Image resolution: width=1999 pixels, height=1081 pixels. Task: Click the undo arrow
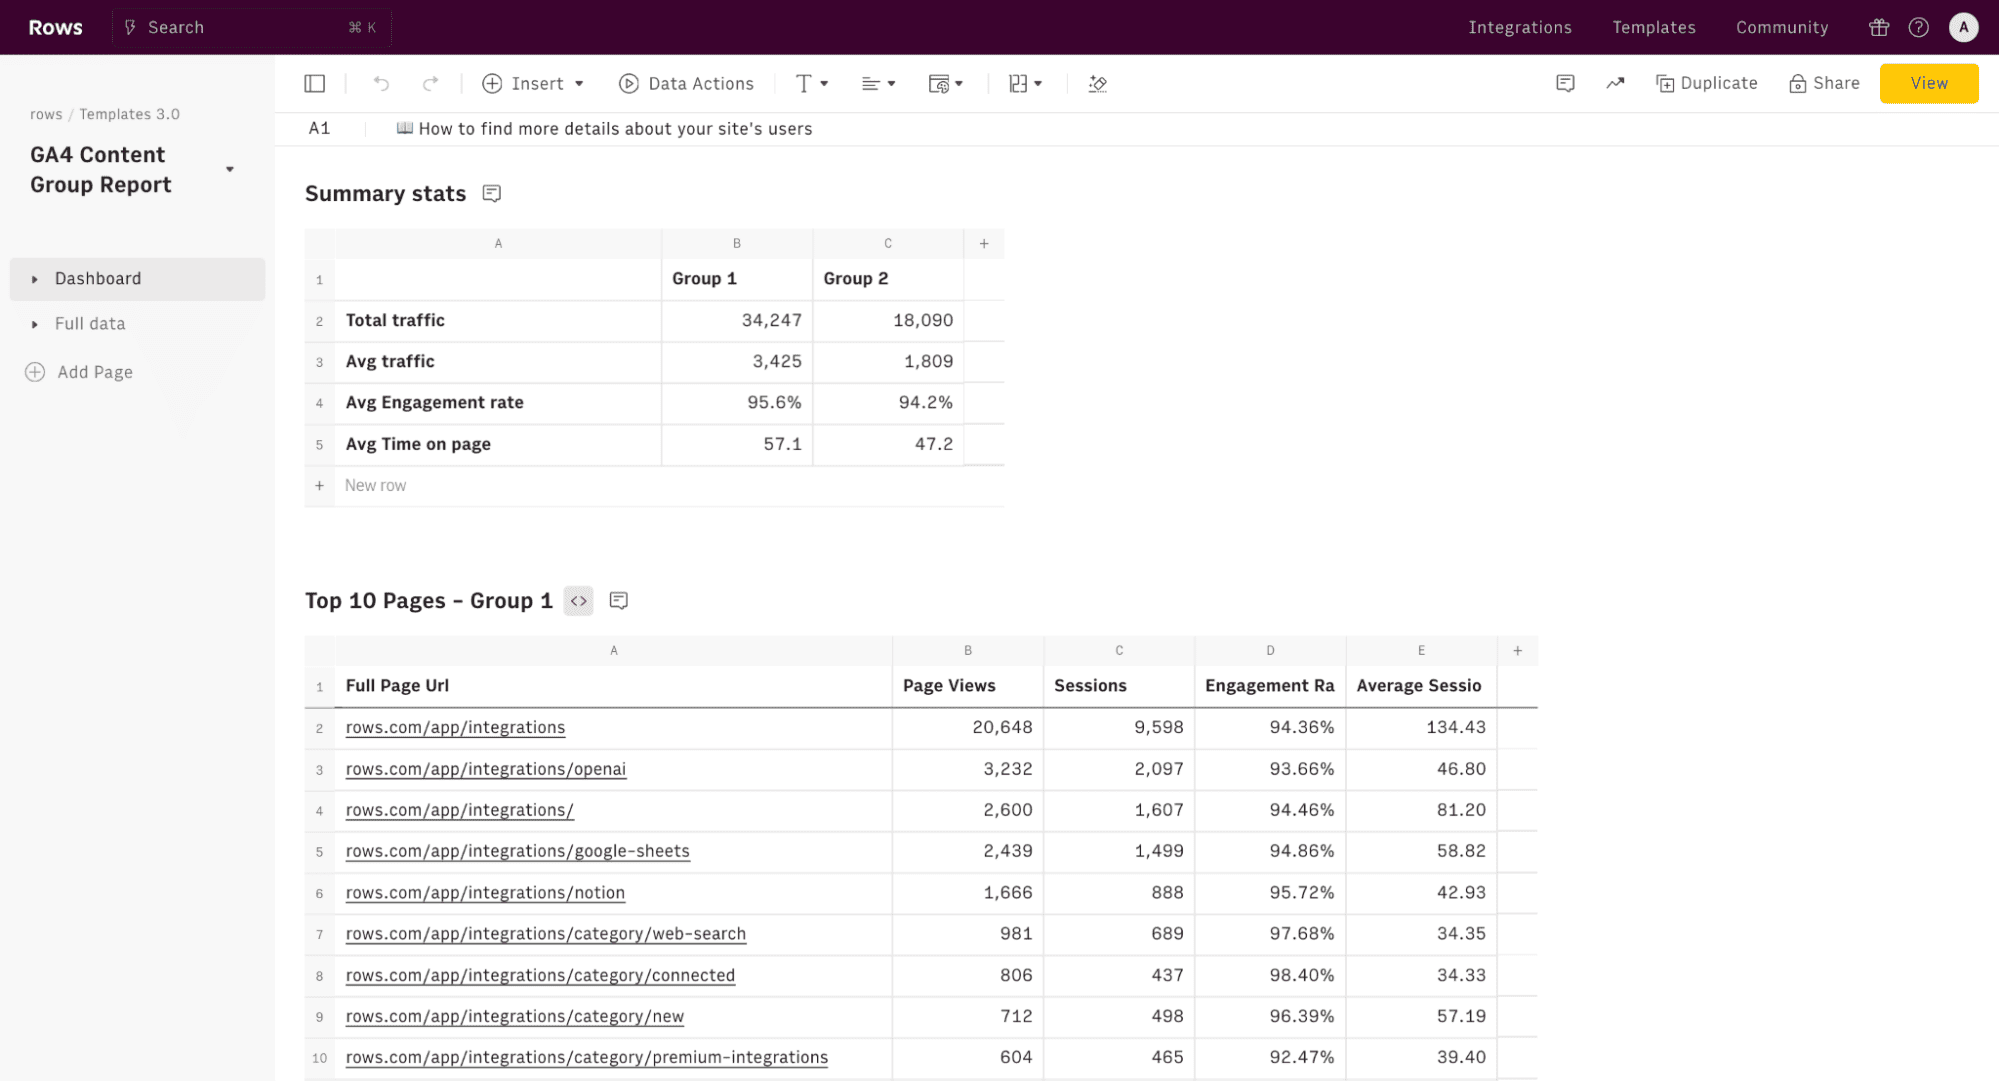click(381, 84)
